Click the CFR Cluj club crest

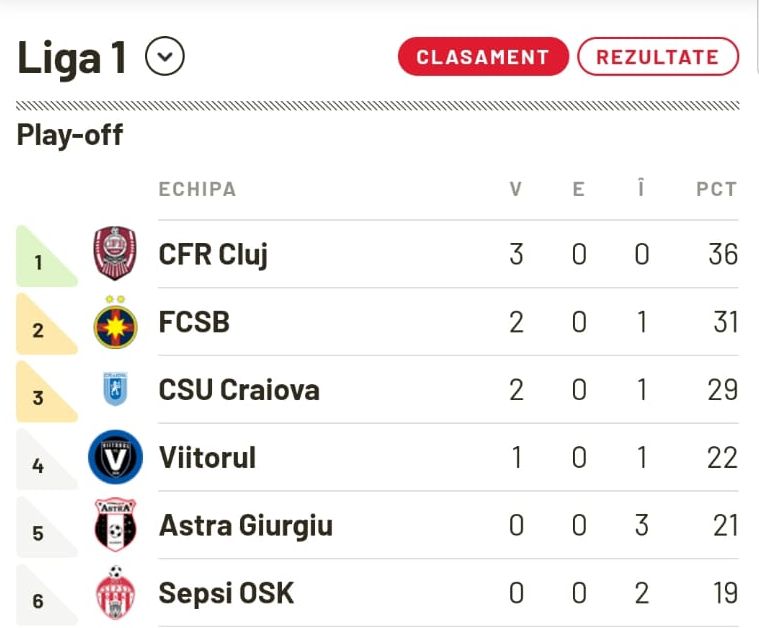pos(115,253)
